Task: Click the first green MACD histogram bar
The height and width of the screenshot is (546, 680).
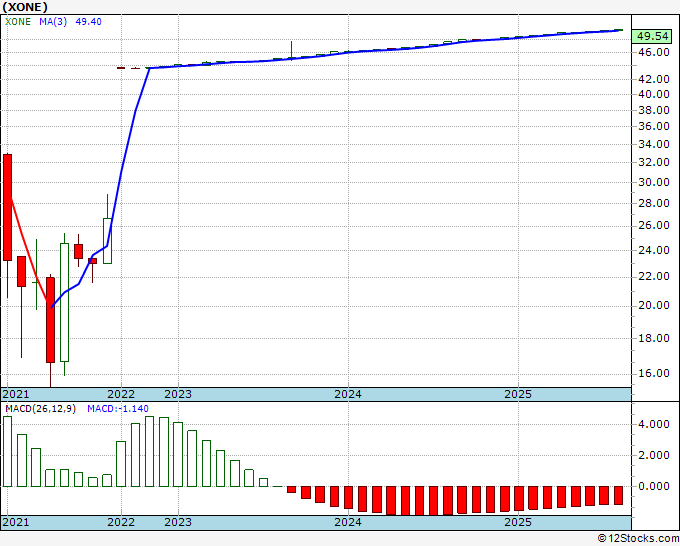Action: tap(7, 451)
